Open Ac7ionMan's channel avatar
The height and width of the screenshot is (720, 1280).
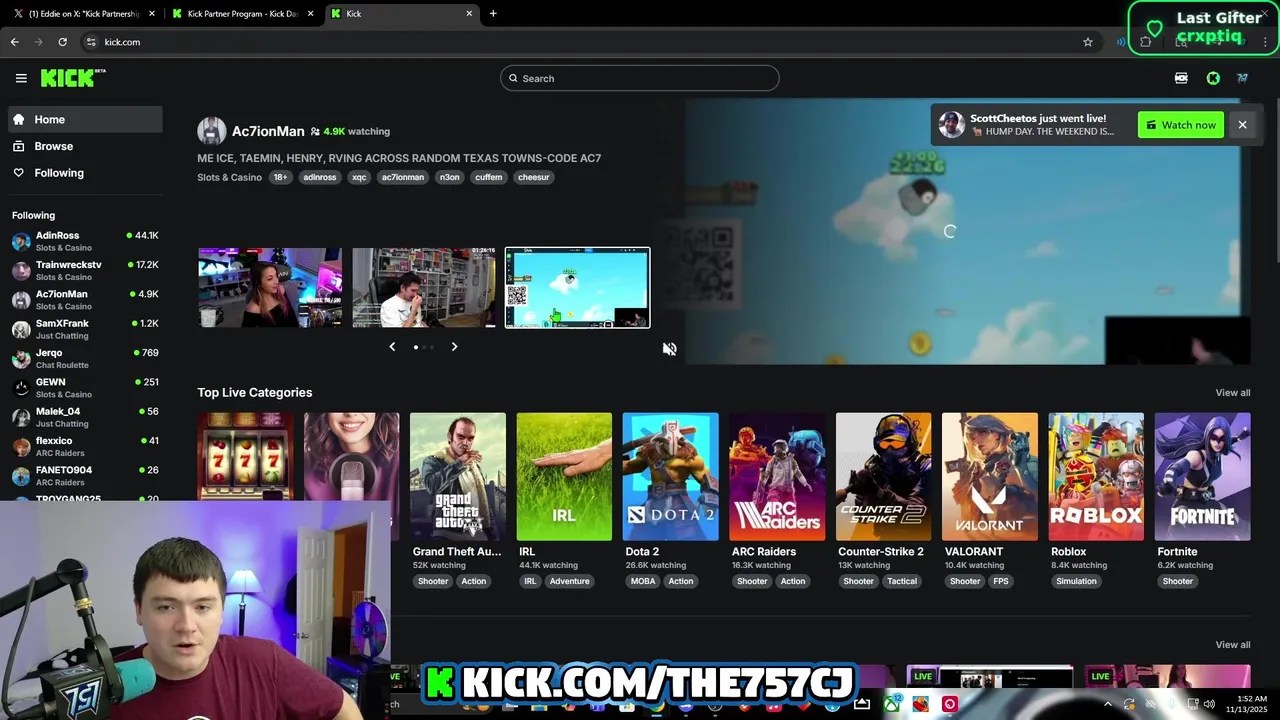(211, 131)
